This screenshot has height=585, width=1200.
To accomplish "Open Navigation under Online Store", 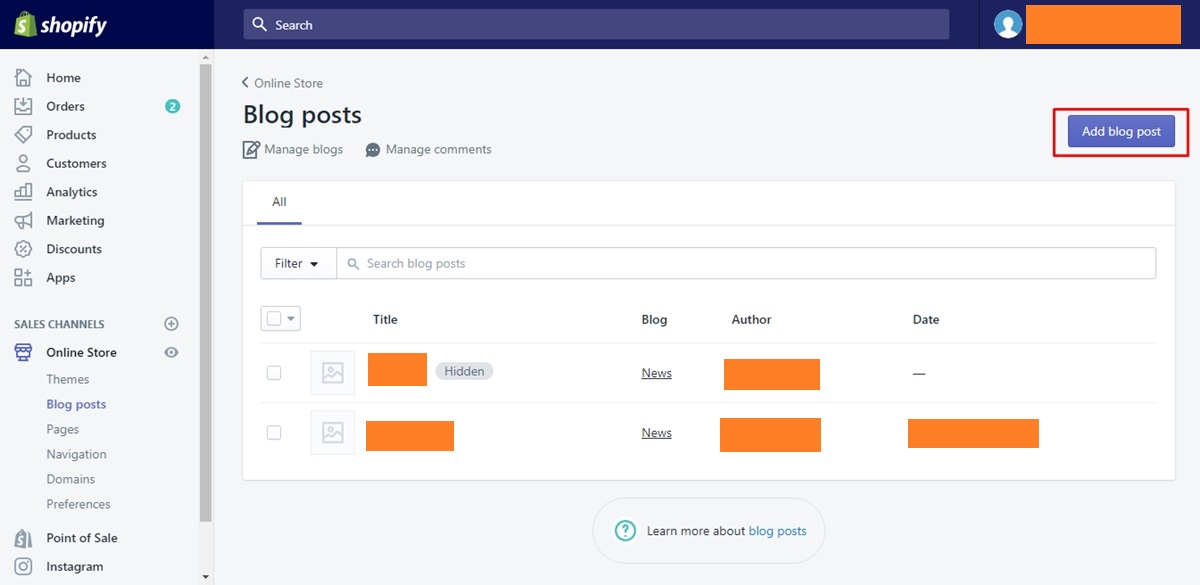I will [76, 454].
